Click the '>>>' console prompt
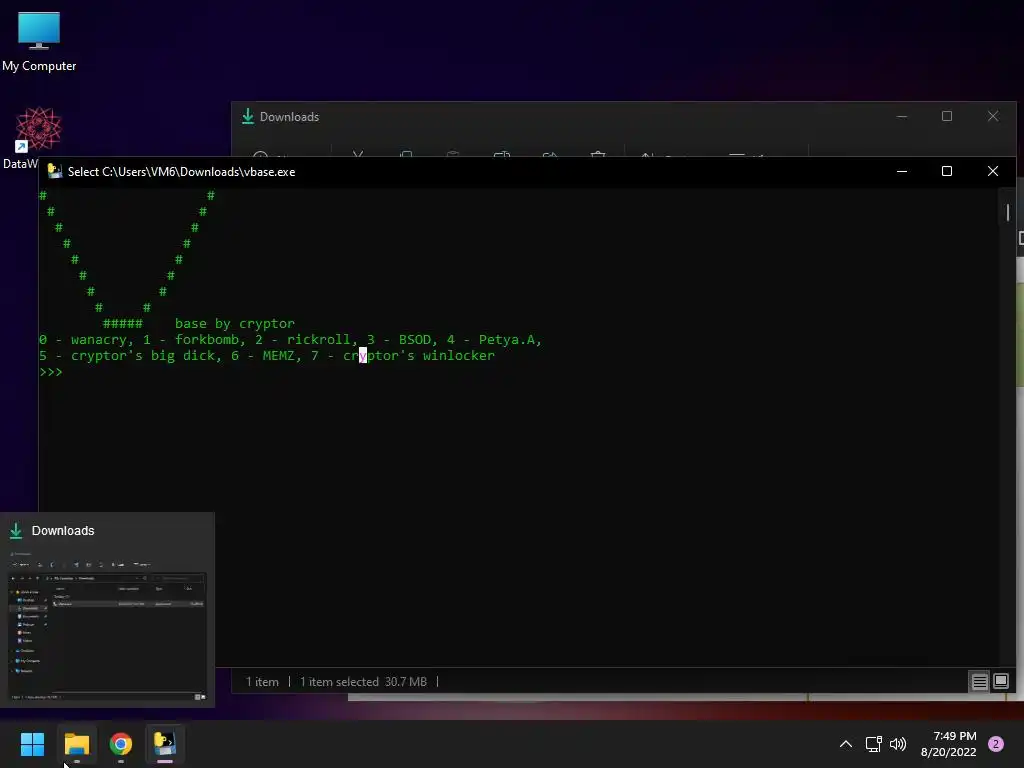Viewport: 1024px width, 768px height. pos(51,372)
